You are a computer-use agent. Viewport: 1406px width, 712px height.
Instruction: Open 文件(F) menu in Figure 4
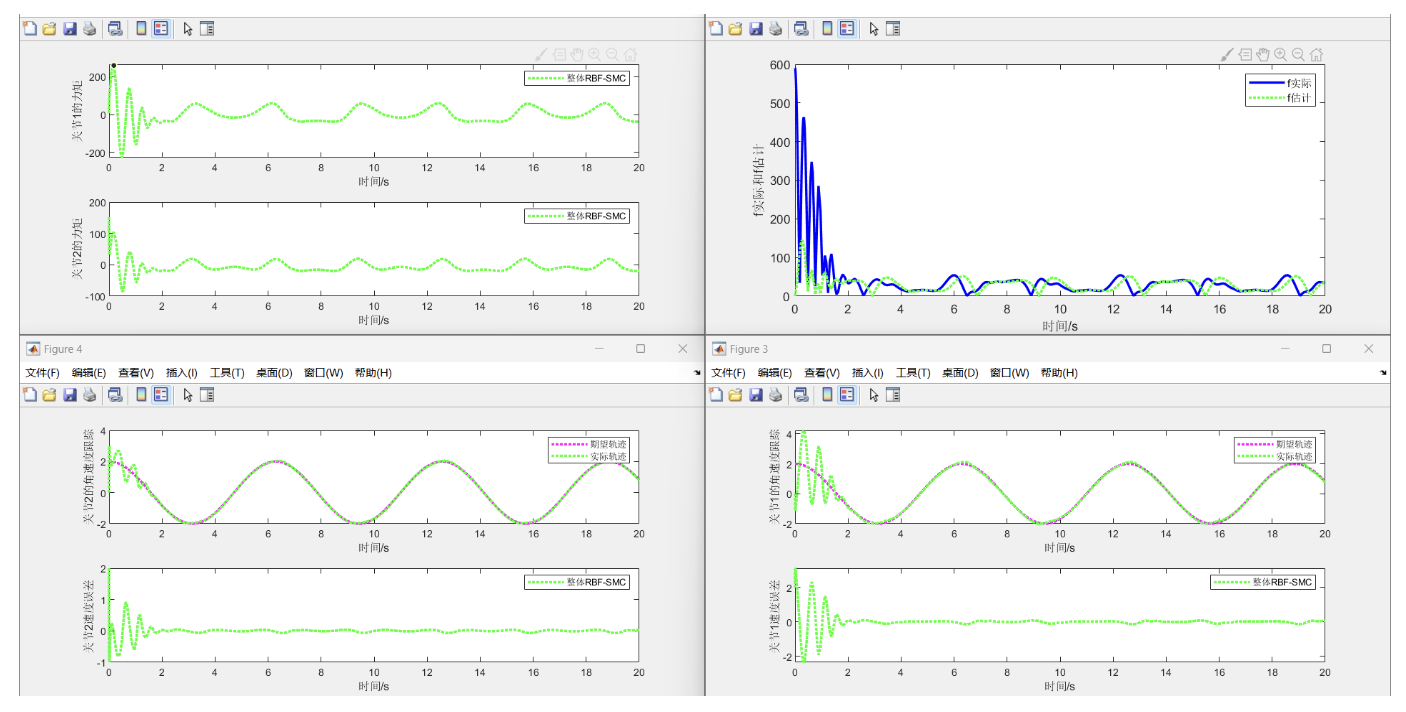click(x=43, y=373)
